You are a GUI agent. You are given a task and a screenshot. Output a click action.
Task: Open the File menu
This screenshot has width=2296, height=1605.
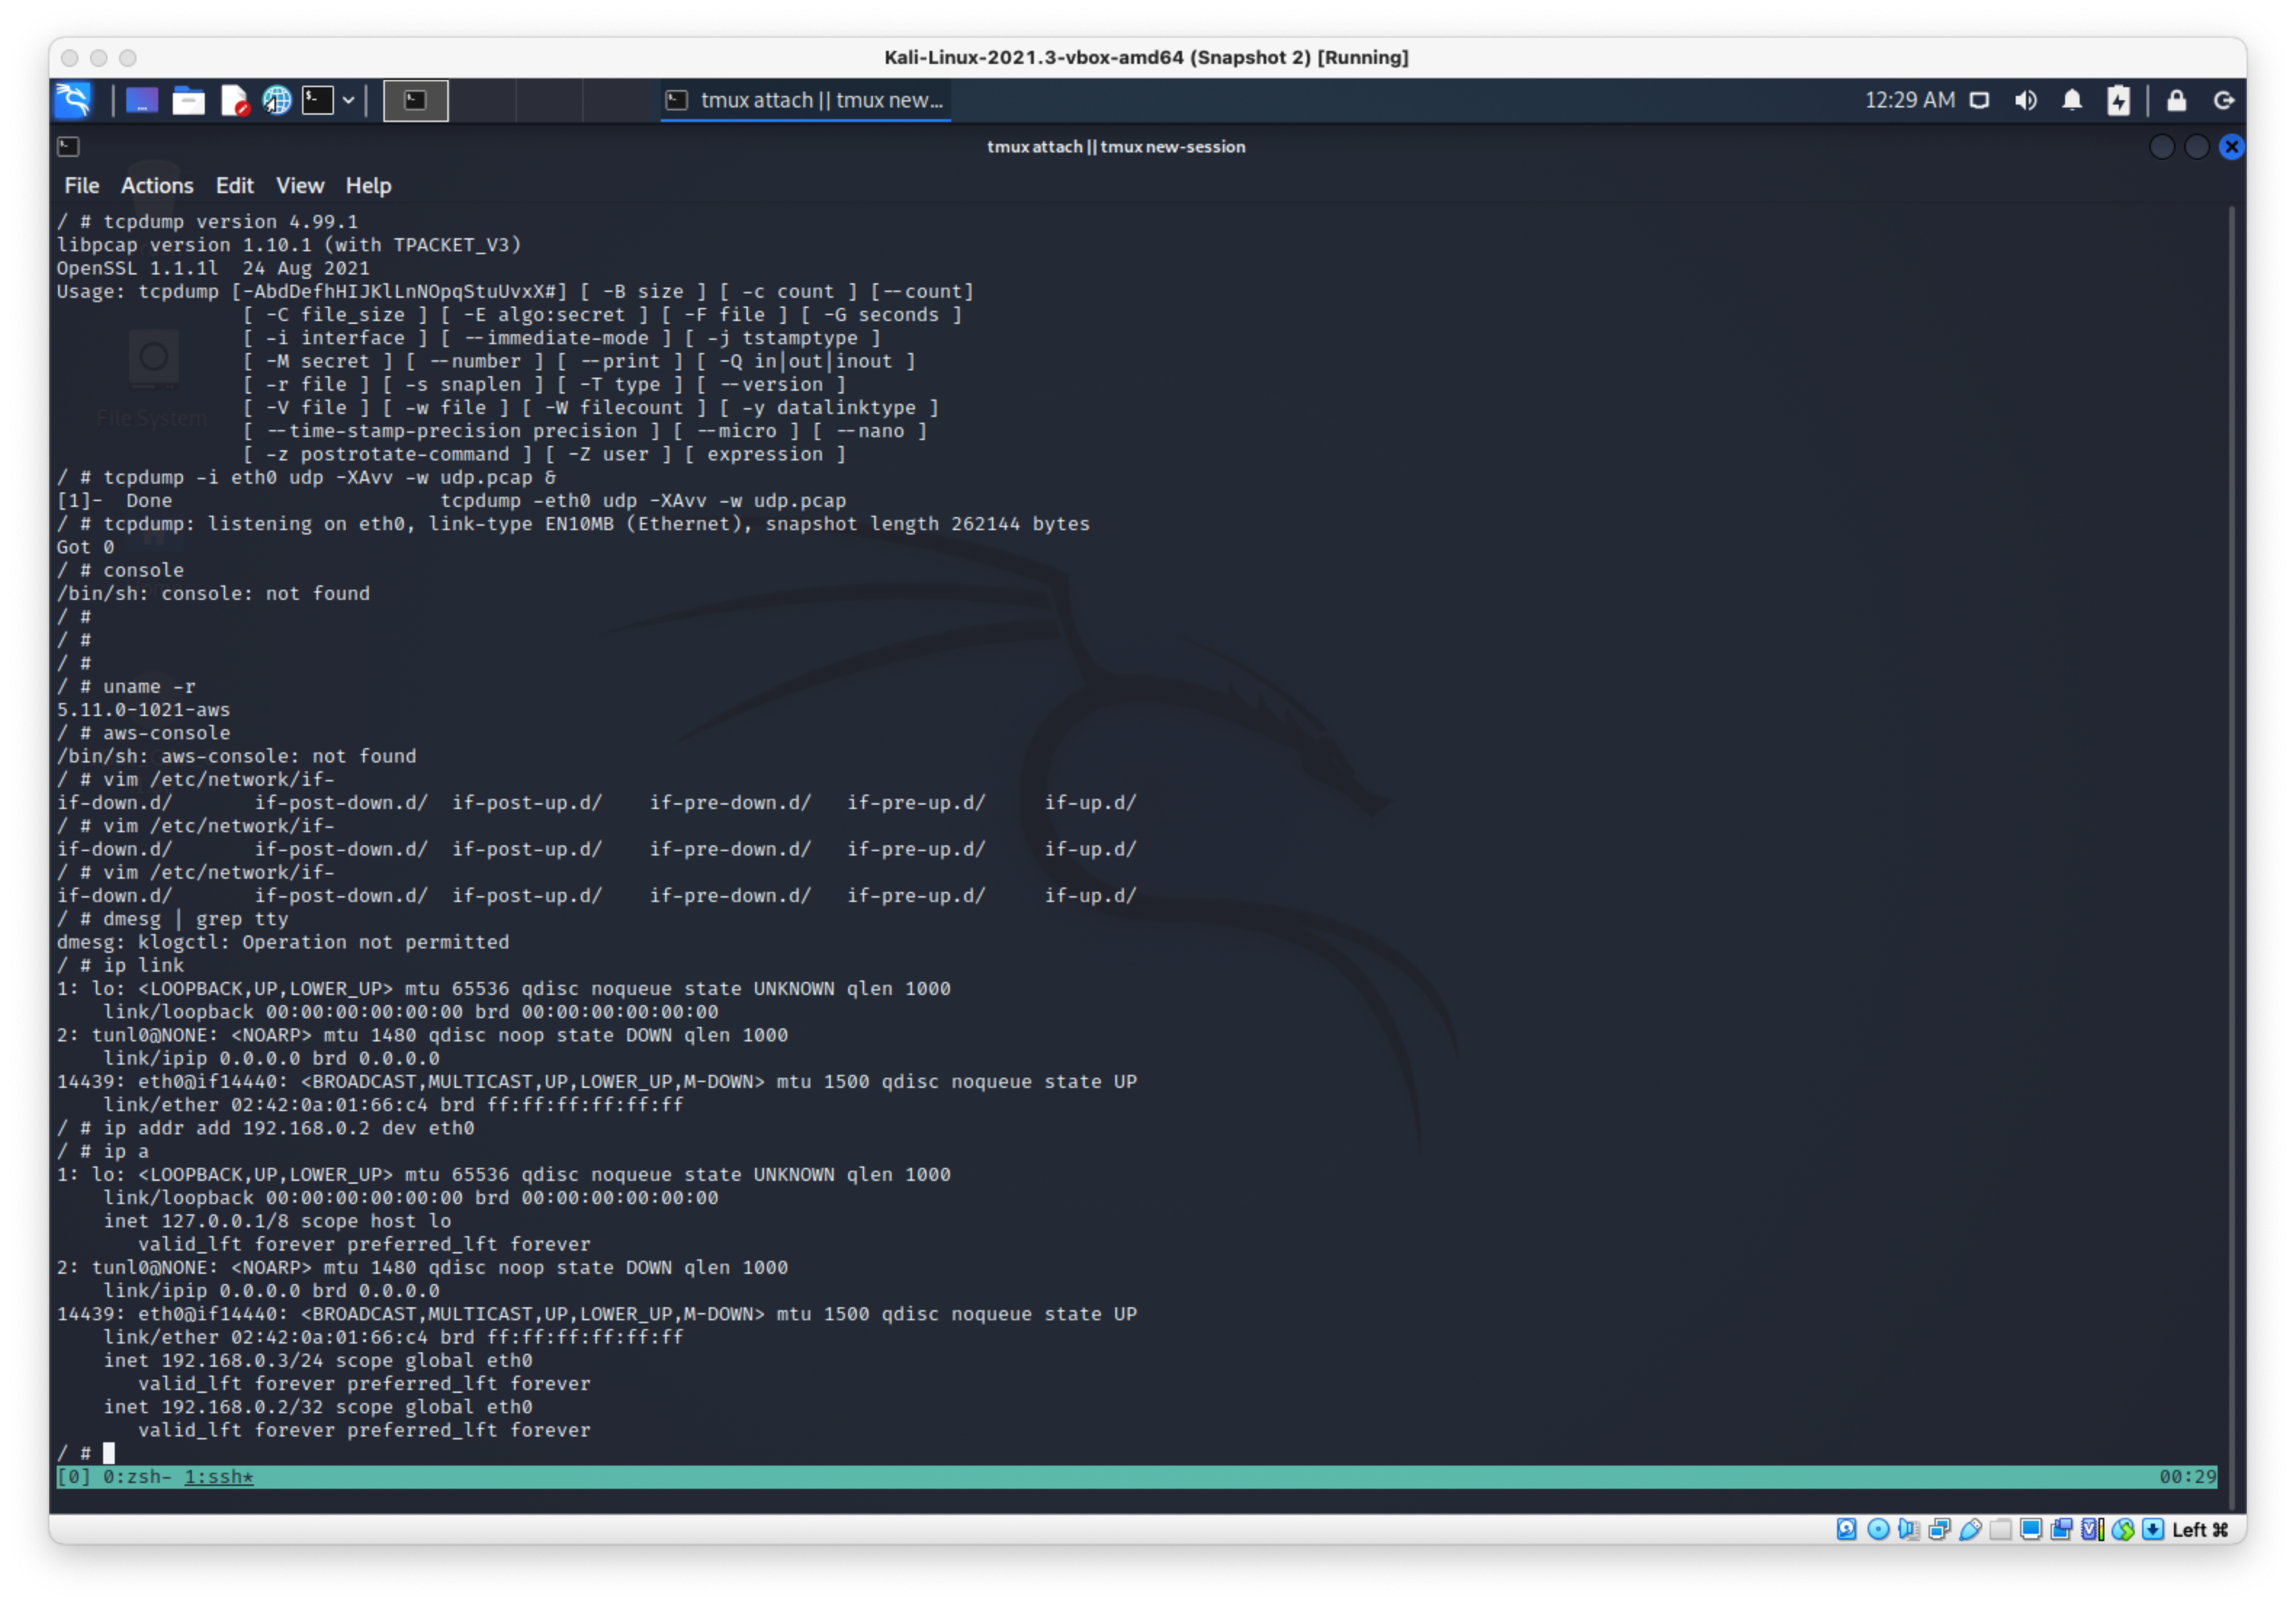click(82, 186)
